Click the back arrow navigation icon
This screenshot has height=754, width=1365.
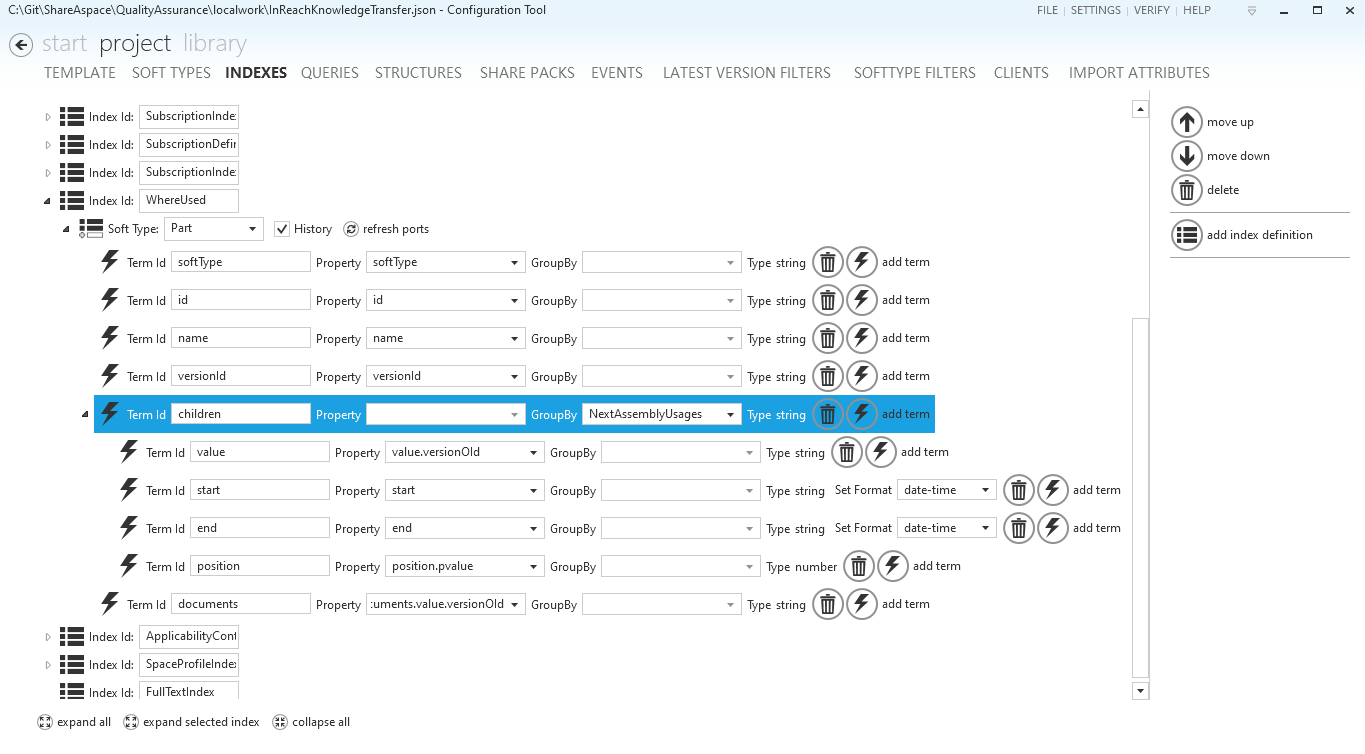click(20, 45)
